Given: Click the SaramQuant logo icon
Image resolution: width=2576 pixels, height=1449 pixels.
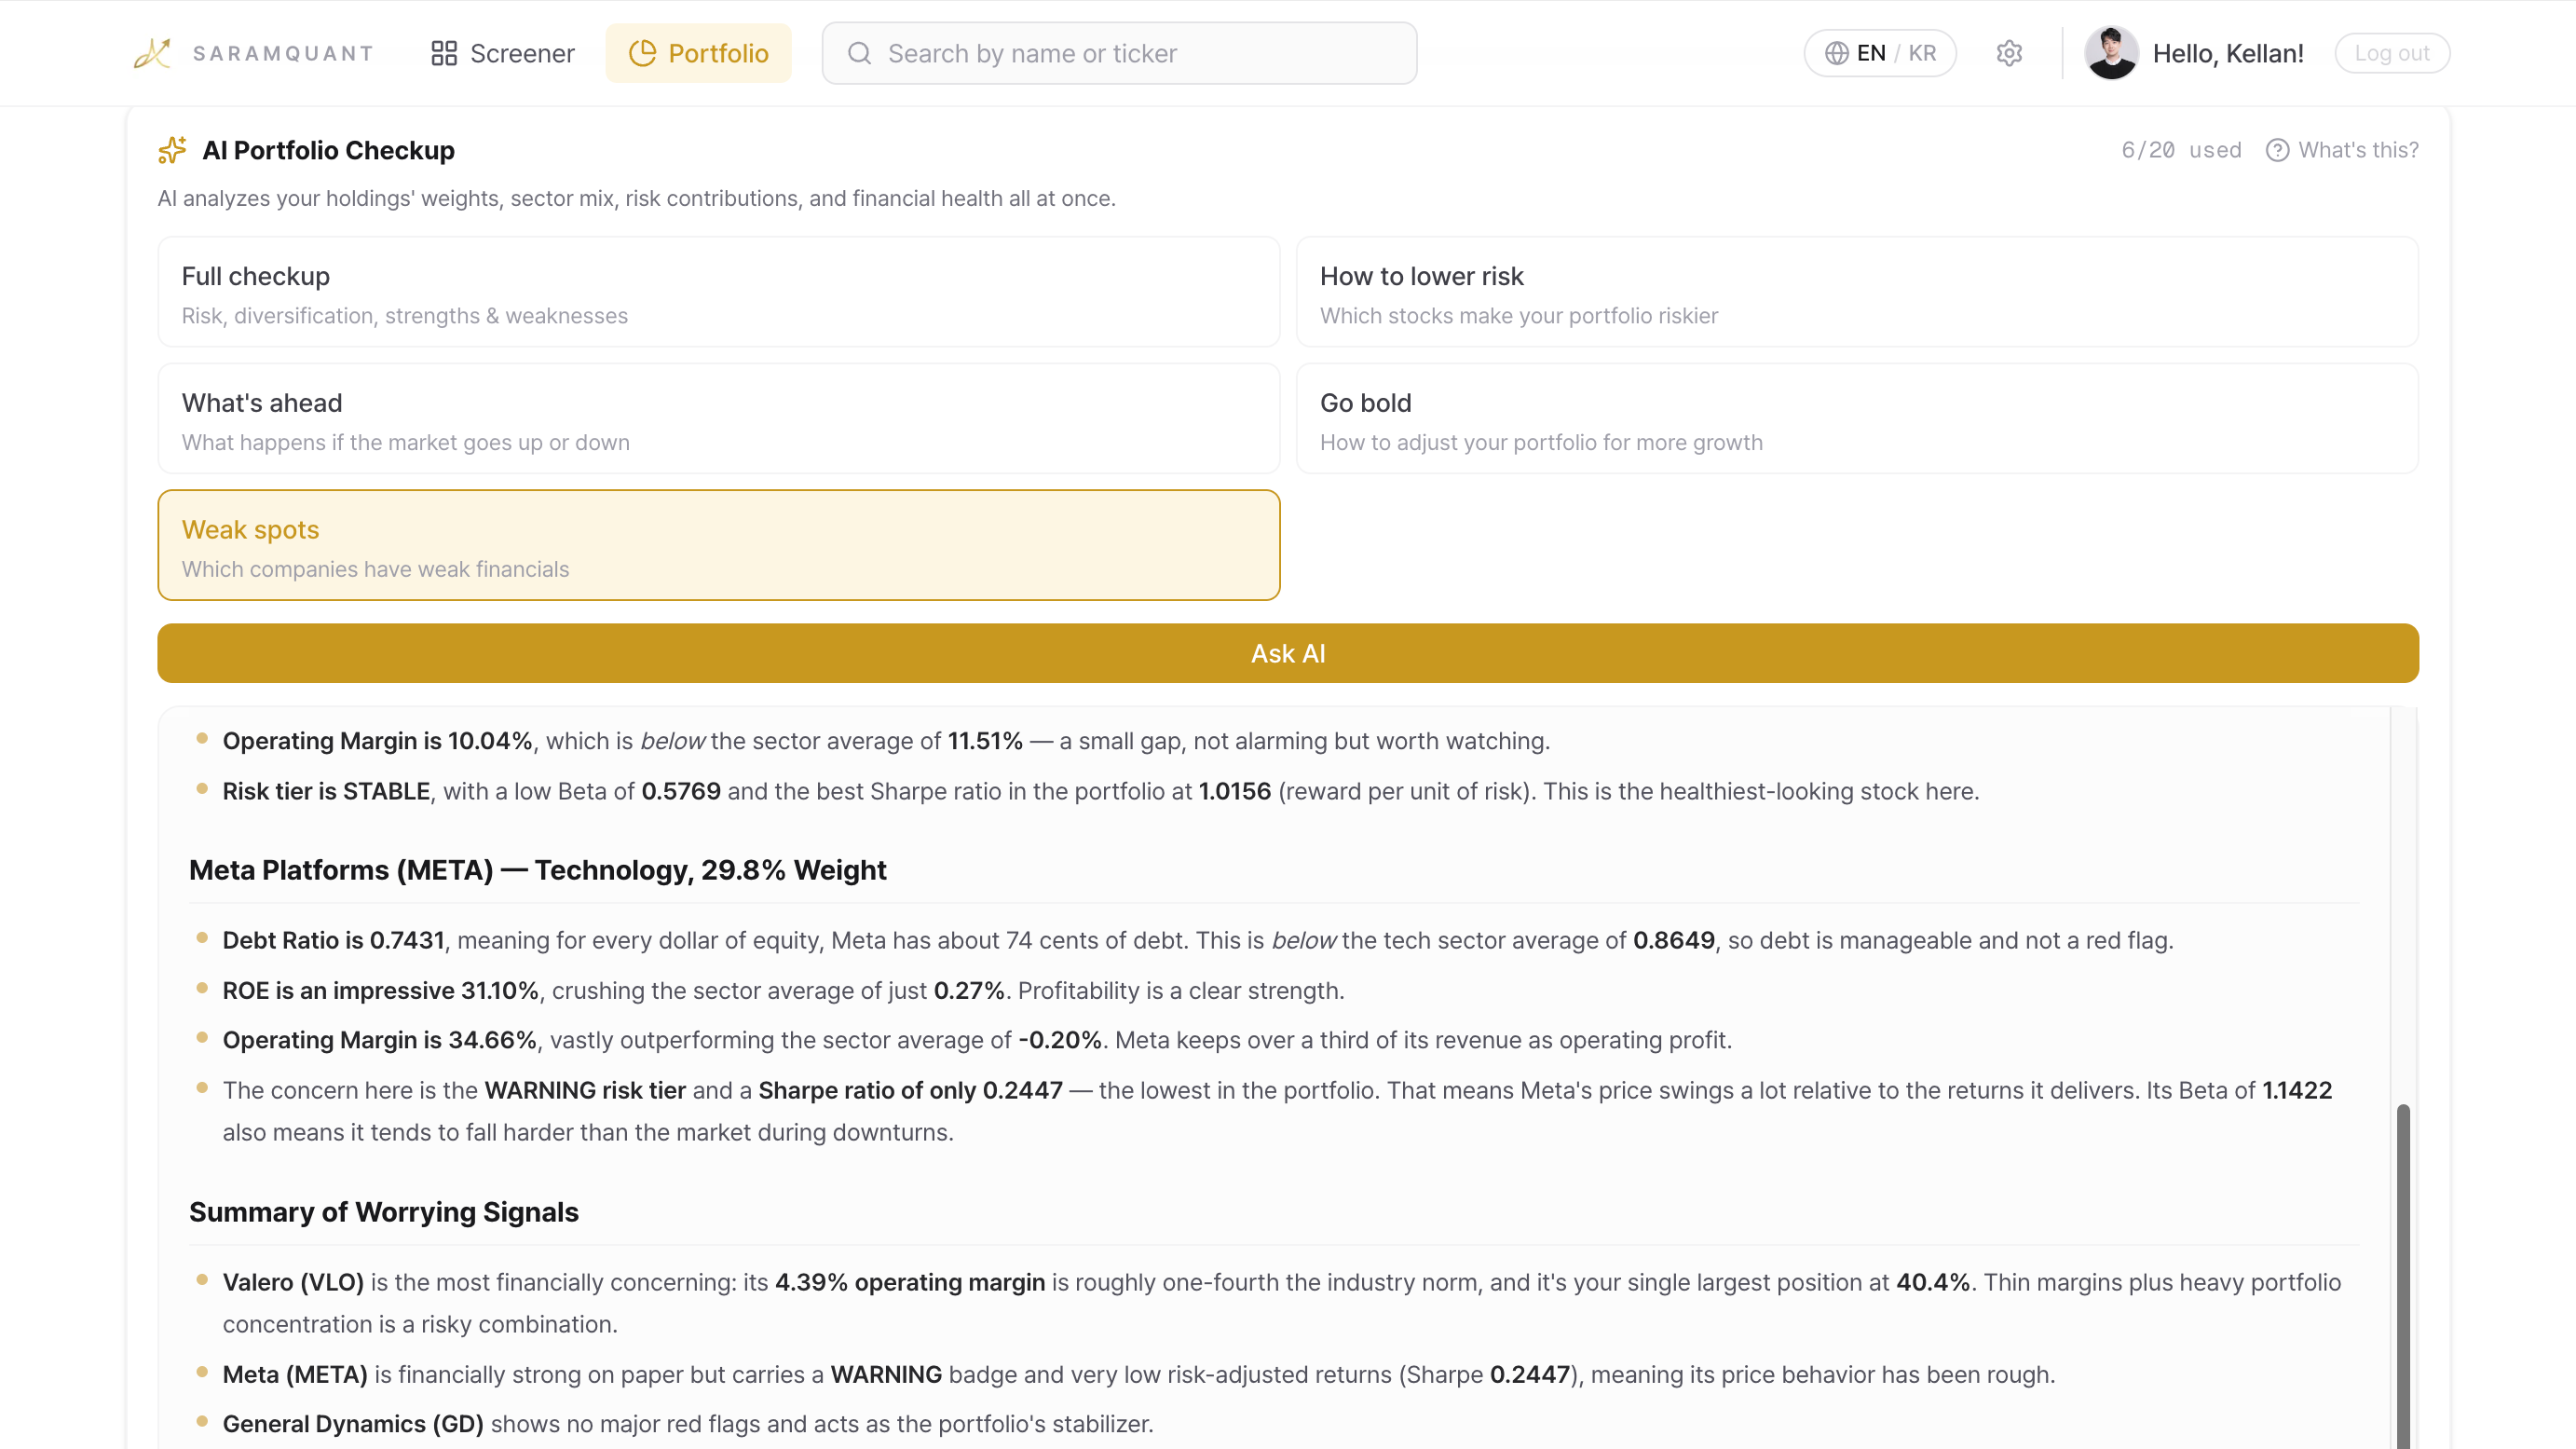Looking at the screenshot, I should point(153,53).
